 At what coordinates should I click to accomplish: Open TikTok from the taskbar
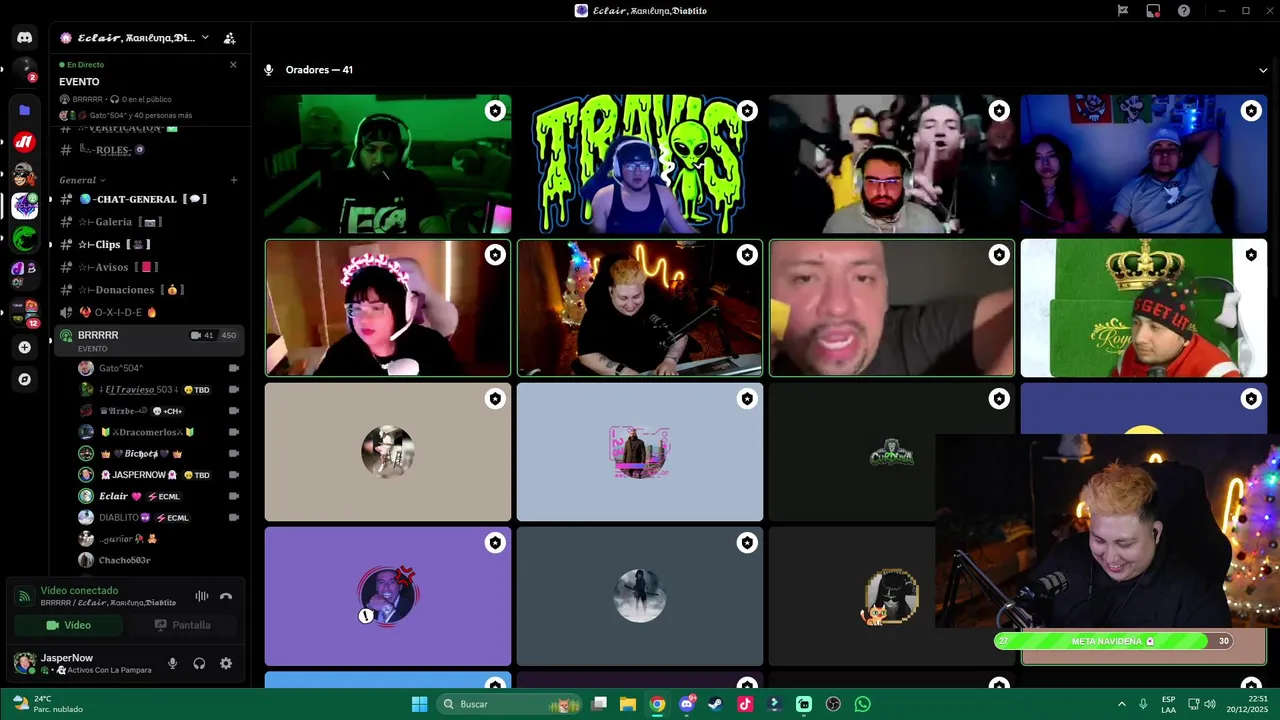point(745,704)
